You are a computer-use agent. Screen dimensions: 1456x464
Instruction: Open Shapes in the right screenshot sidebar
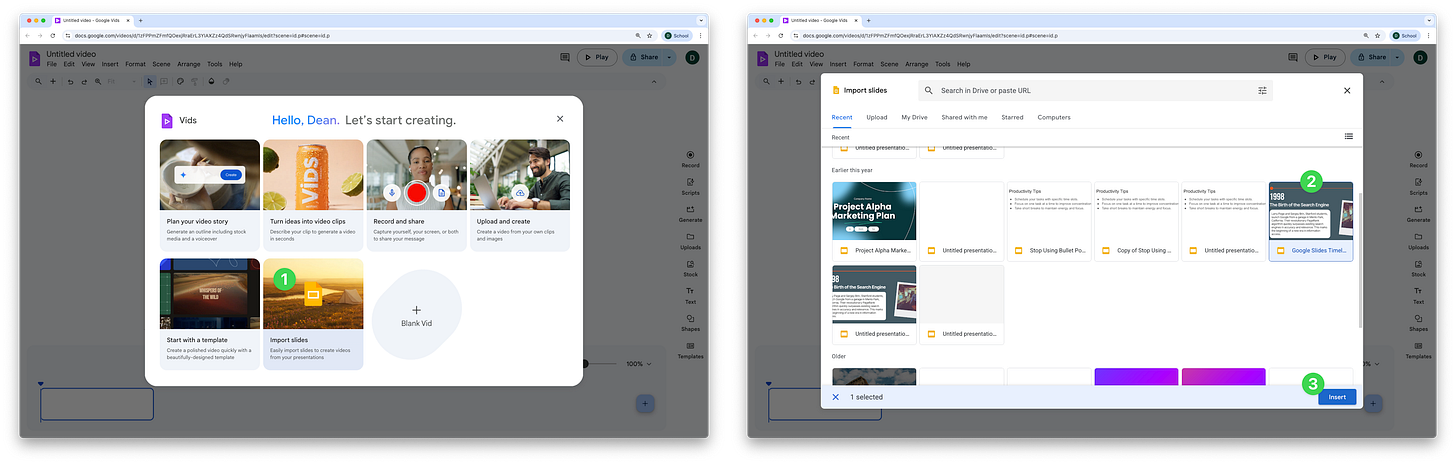pyautogui.click(x=1418, y=322)
